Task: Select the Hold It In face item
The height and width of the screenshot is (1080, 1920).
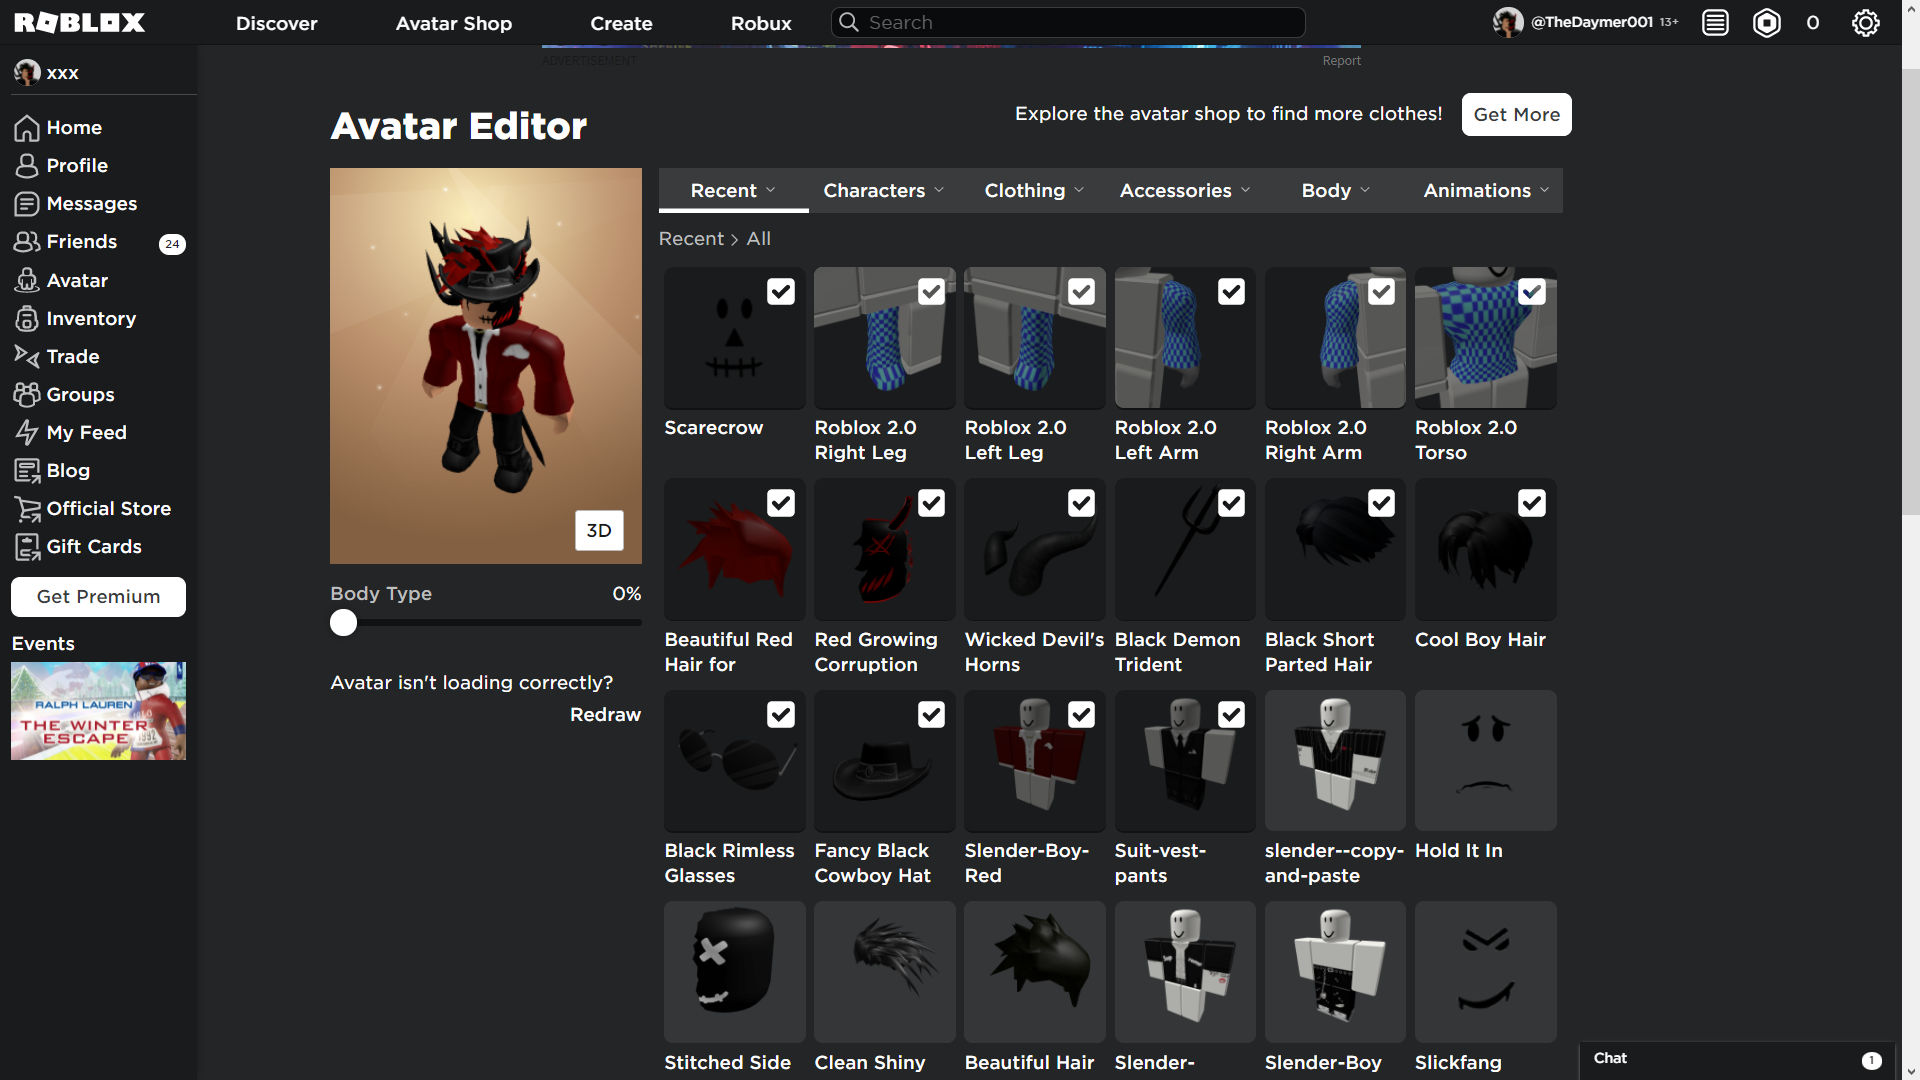Action: [1486, 761]
